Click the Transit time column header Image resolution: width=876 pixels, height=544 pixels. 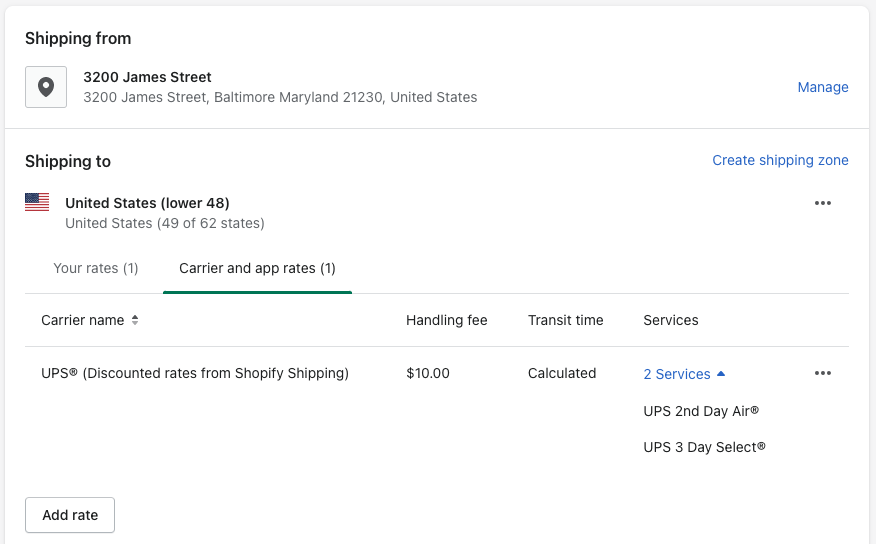point(565,321)
